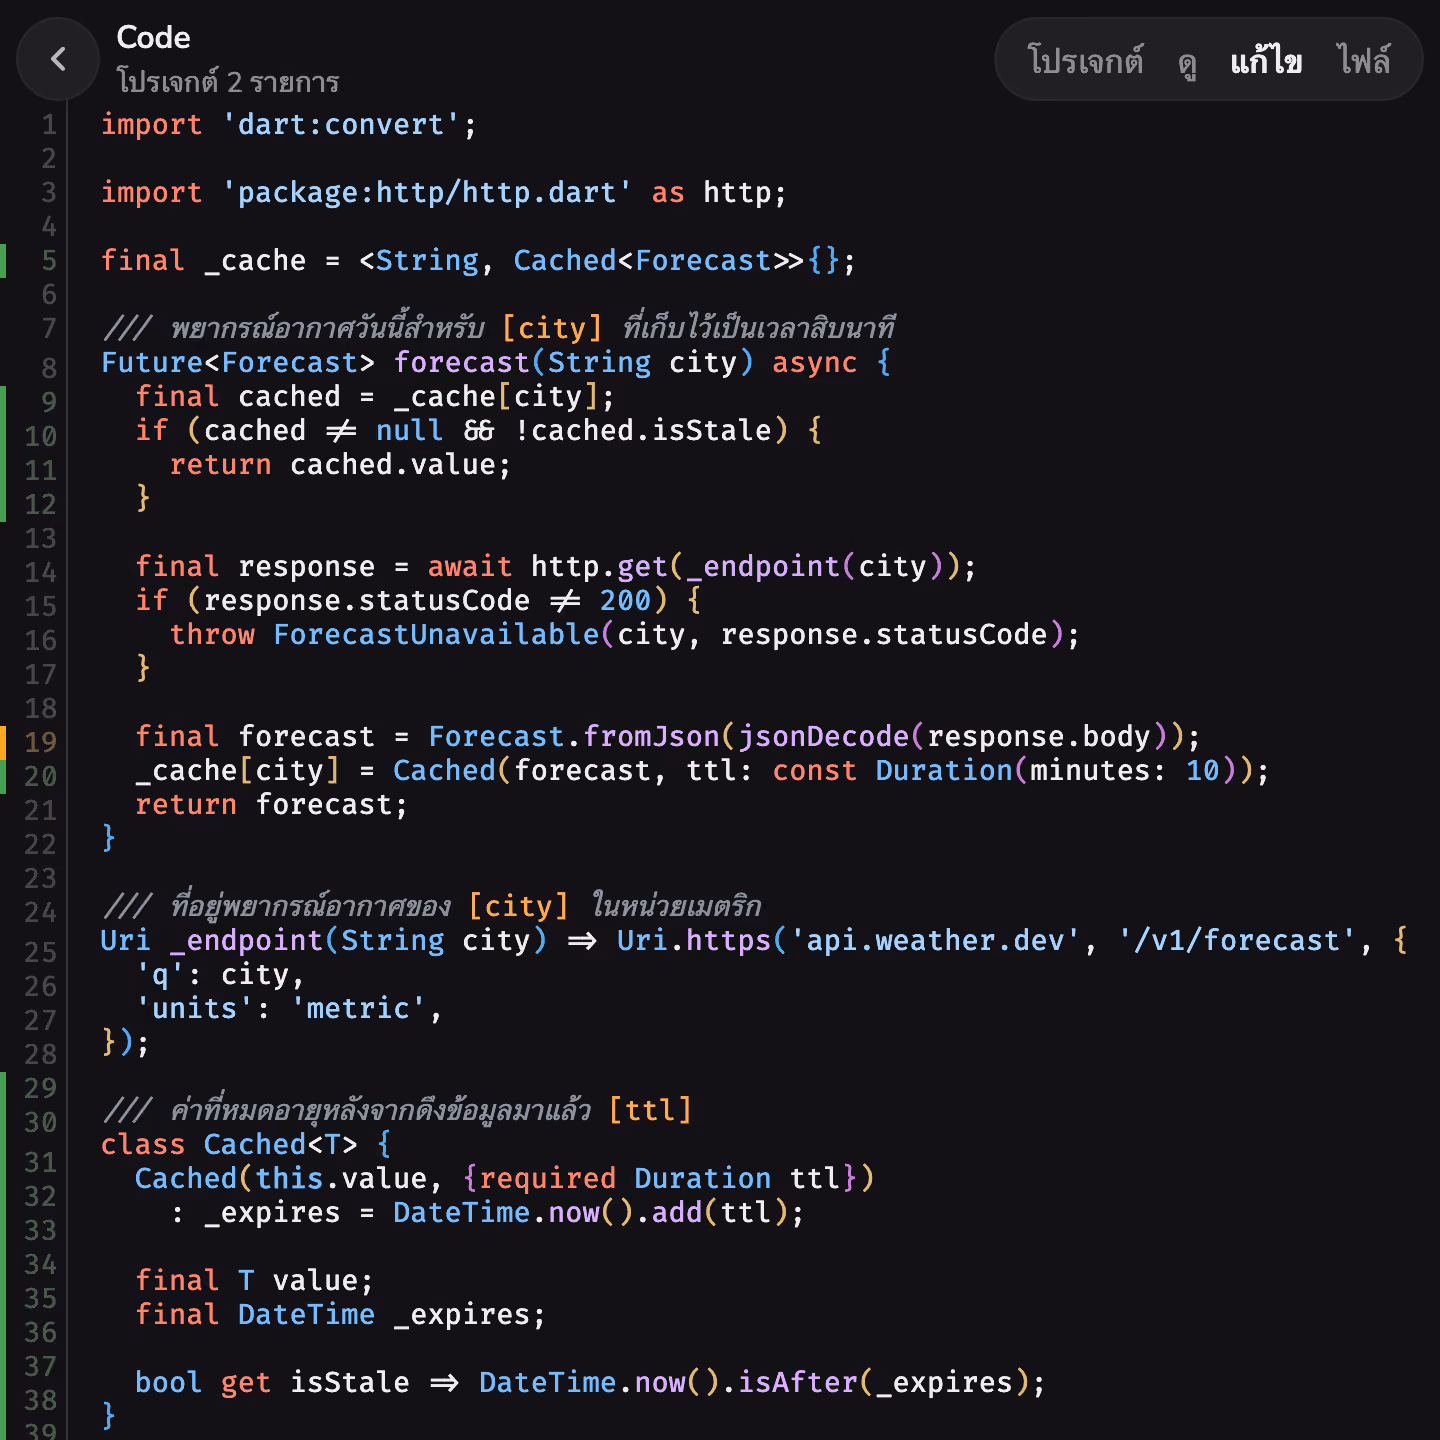Click the 'metric' string value

[x=358, y=1009]
